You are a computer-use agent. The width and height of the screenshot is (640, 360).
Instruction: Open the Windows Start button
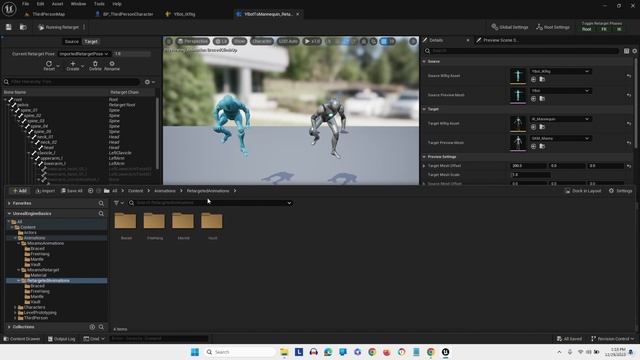coord(195,352)
